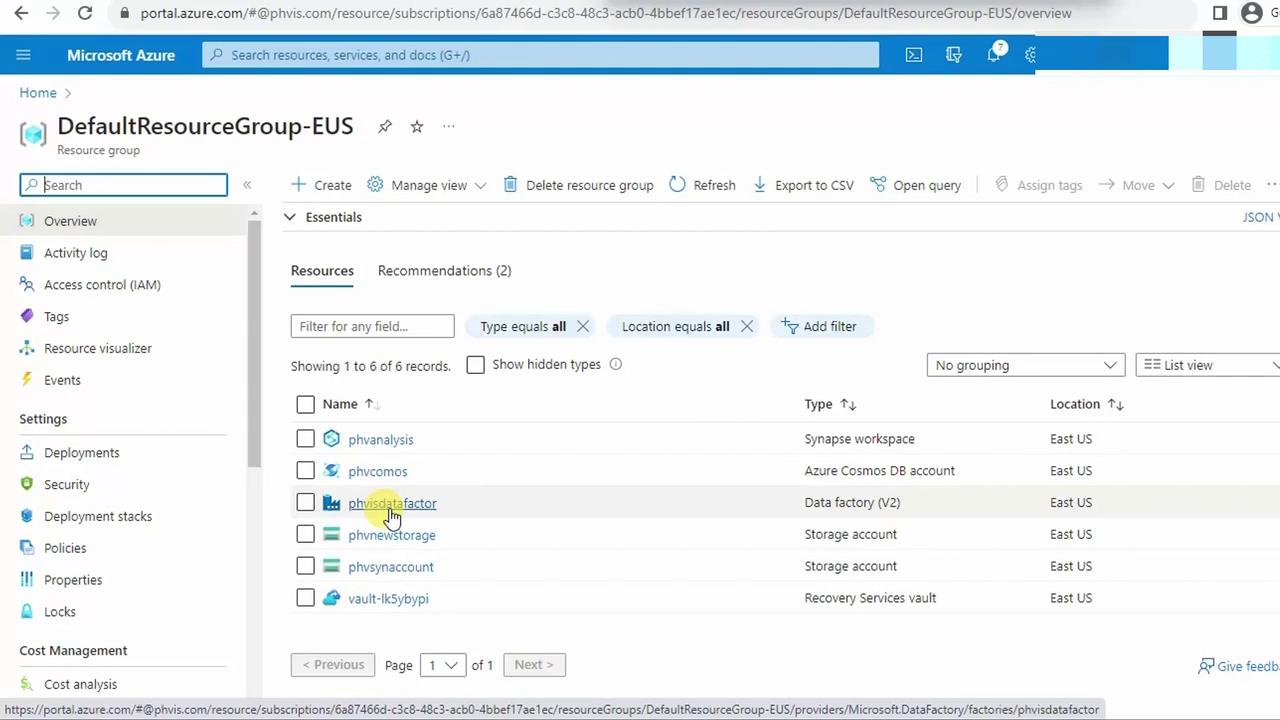This screenshot has height=720, width=1280.
Task: Click the Filter for any field box
Action: (372, 326)
